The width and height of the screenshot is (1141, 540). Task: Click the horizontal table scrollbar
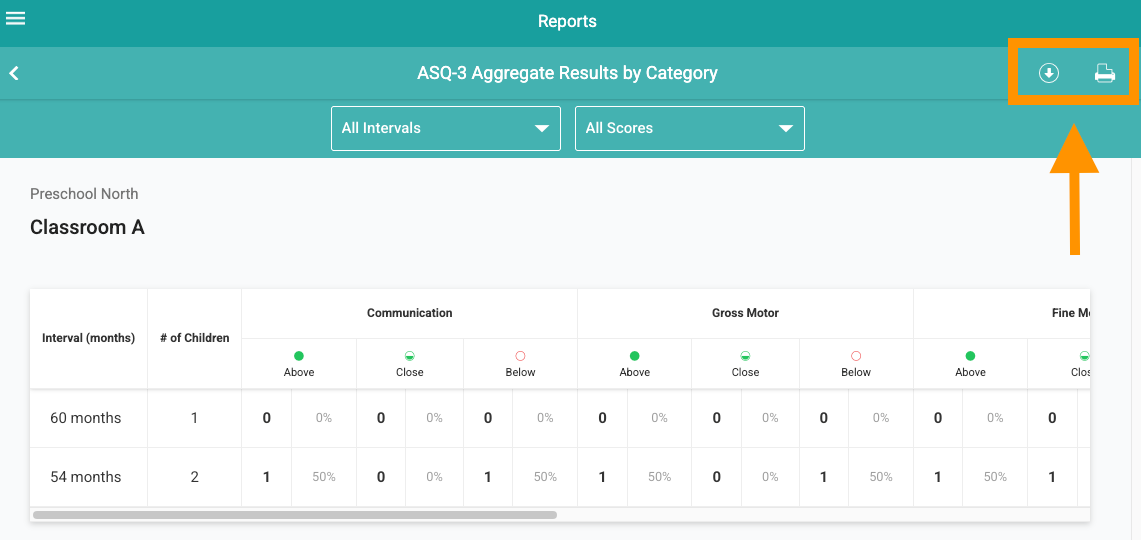pyautogui.click(x=295, y=515)
